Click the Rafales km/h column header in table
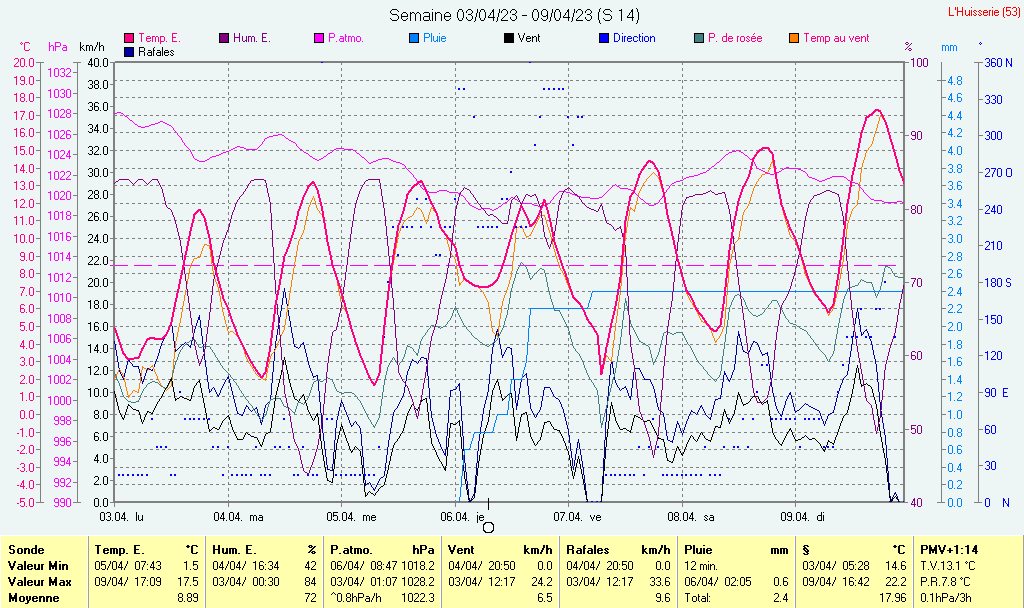Screen dimensions: 1024x608 [x=618, y=550]
